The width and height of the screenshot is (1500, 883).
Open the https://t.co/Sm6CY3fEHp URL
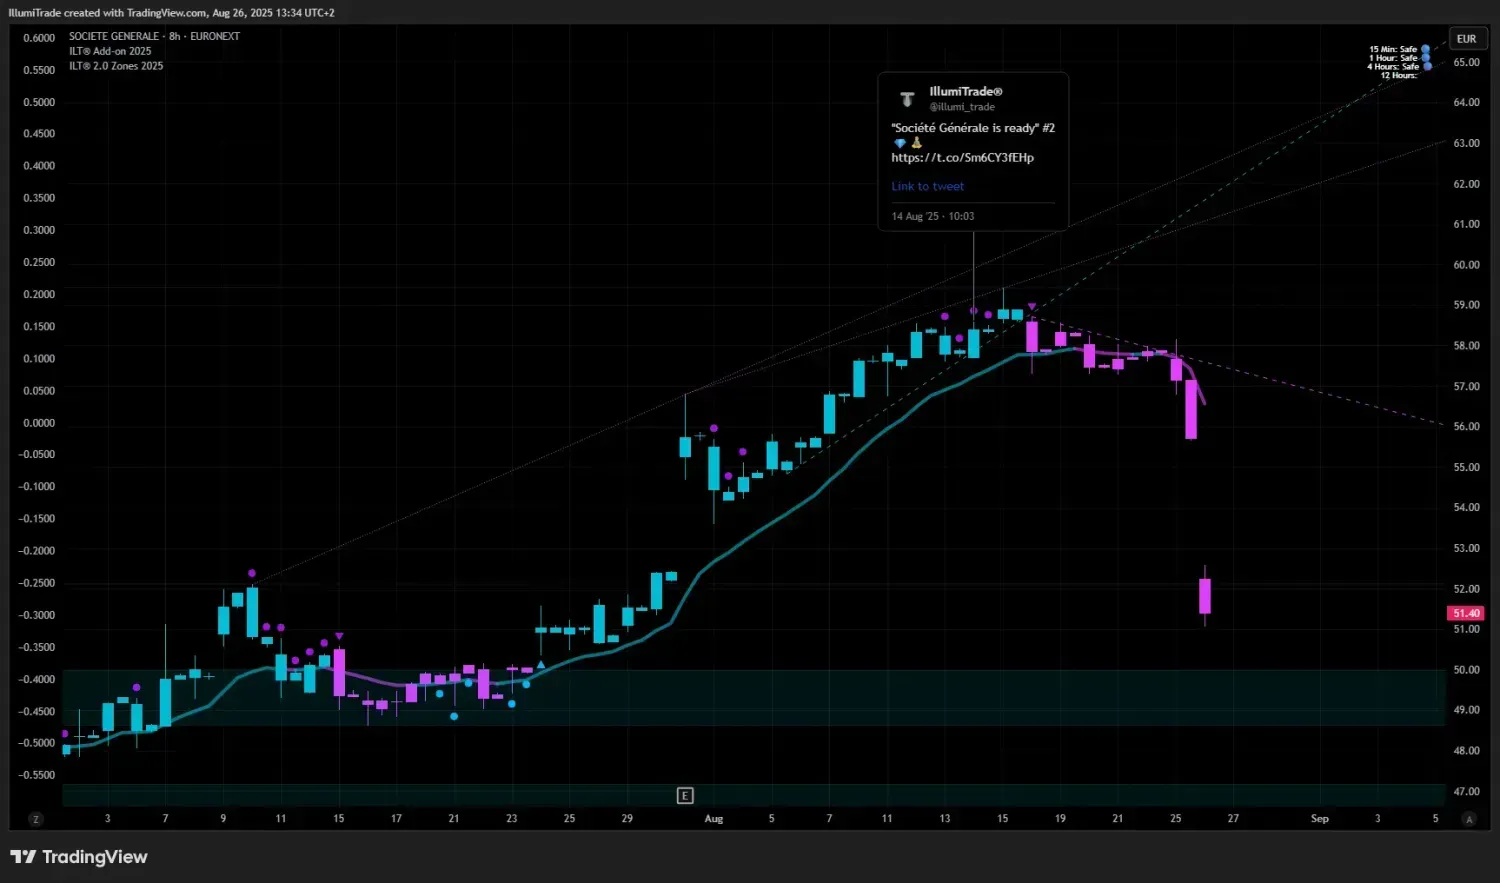click(x=962, y=157)
